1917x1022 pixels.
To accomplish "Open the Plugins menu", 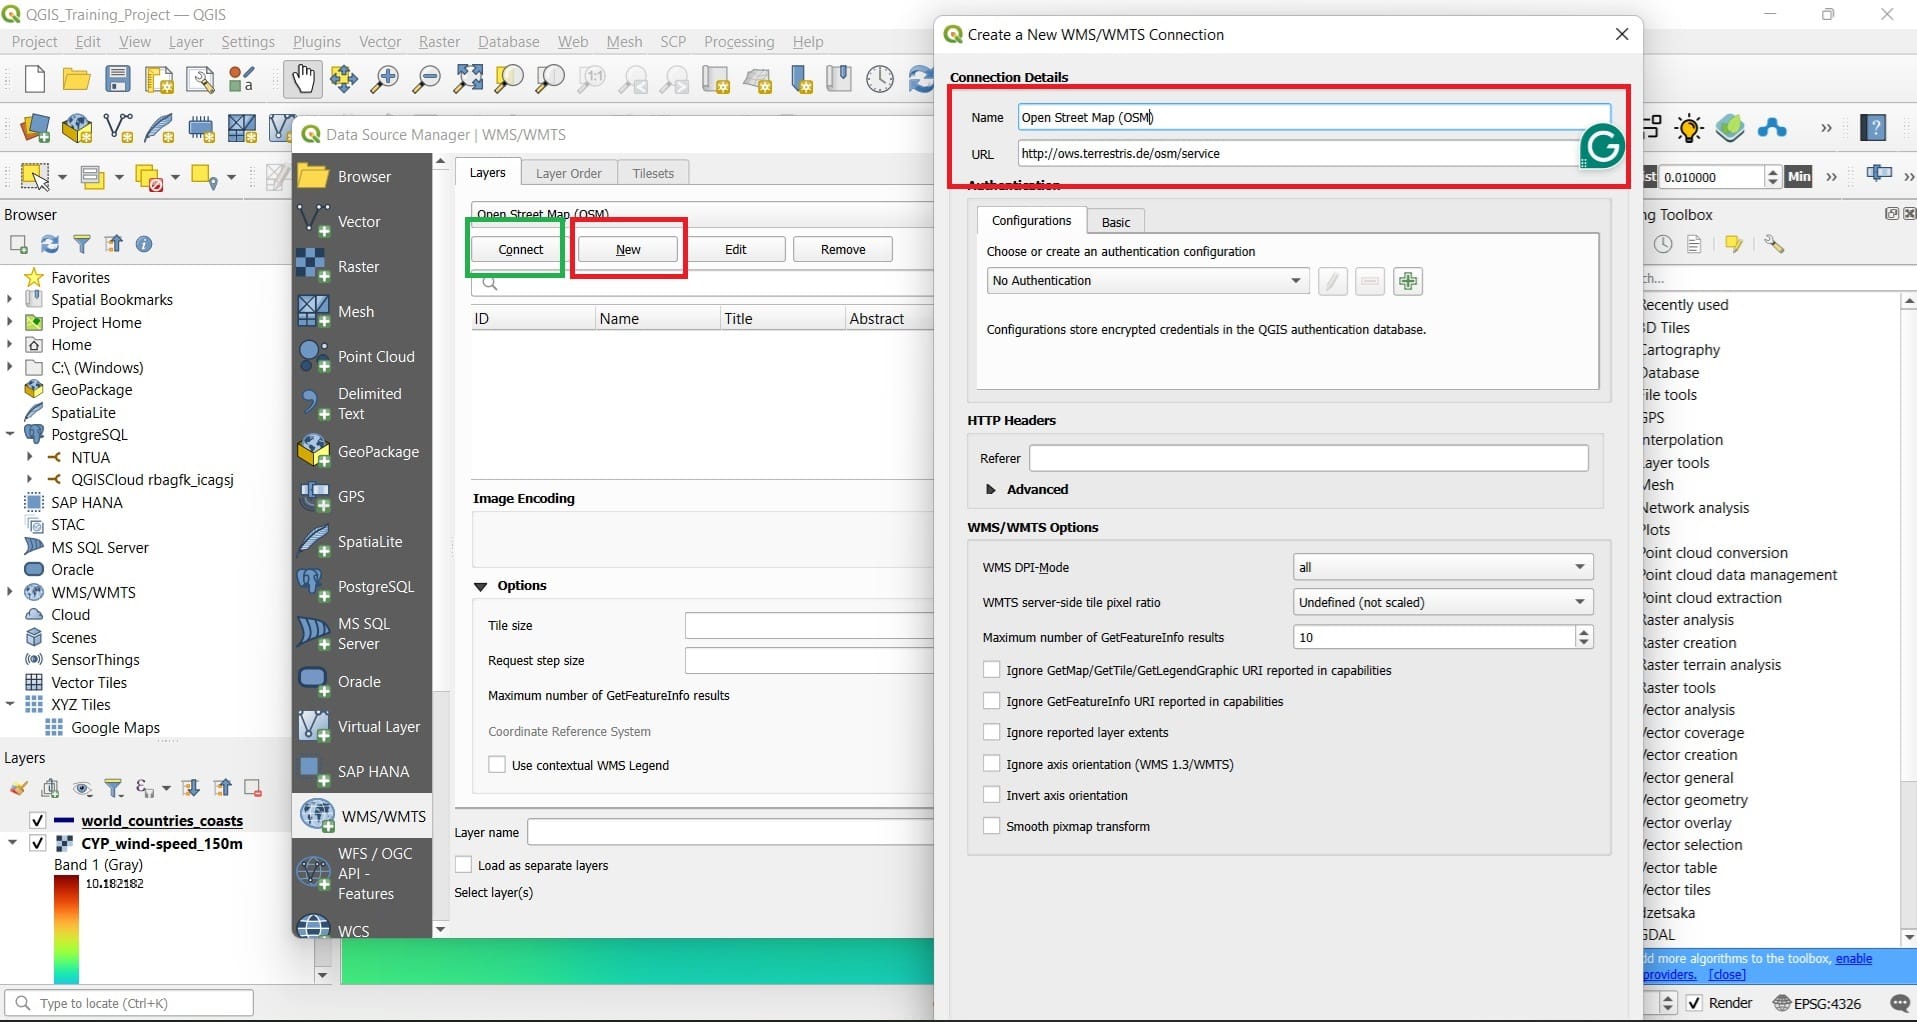I will pos(316,42).
